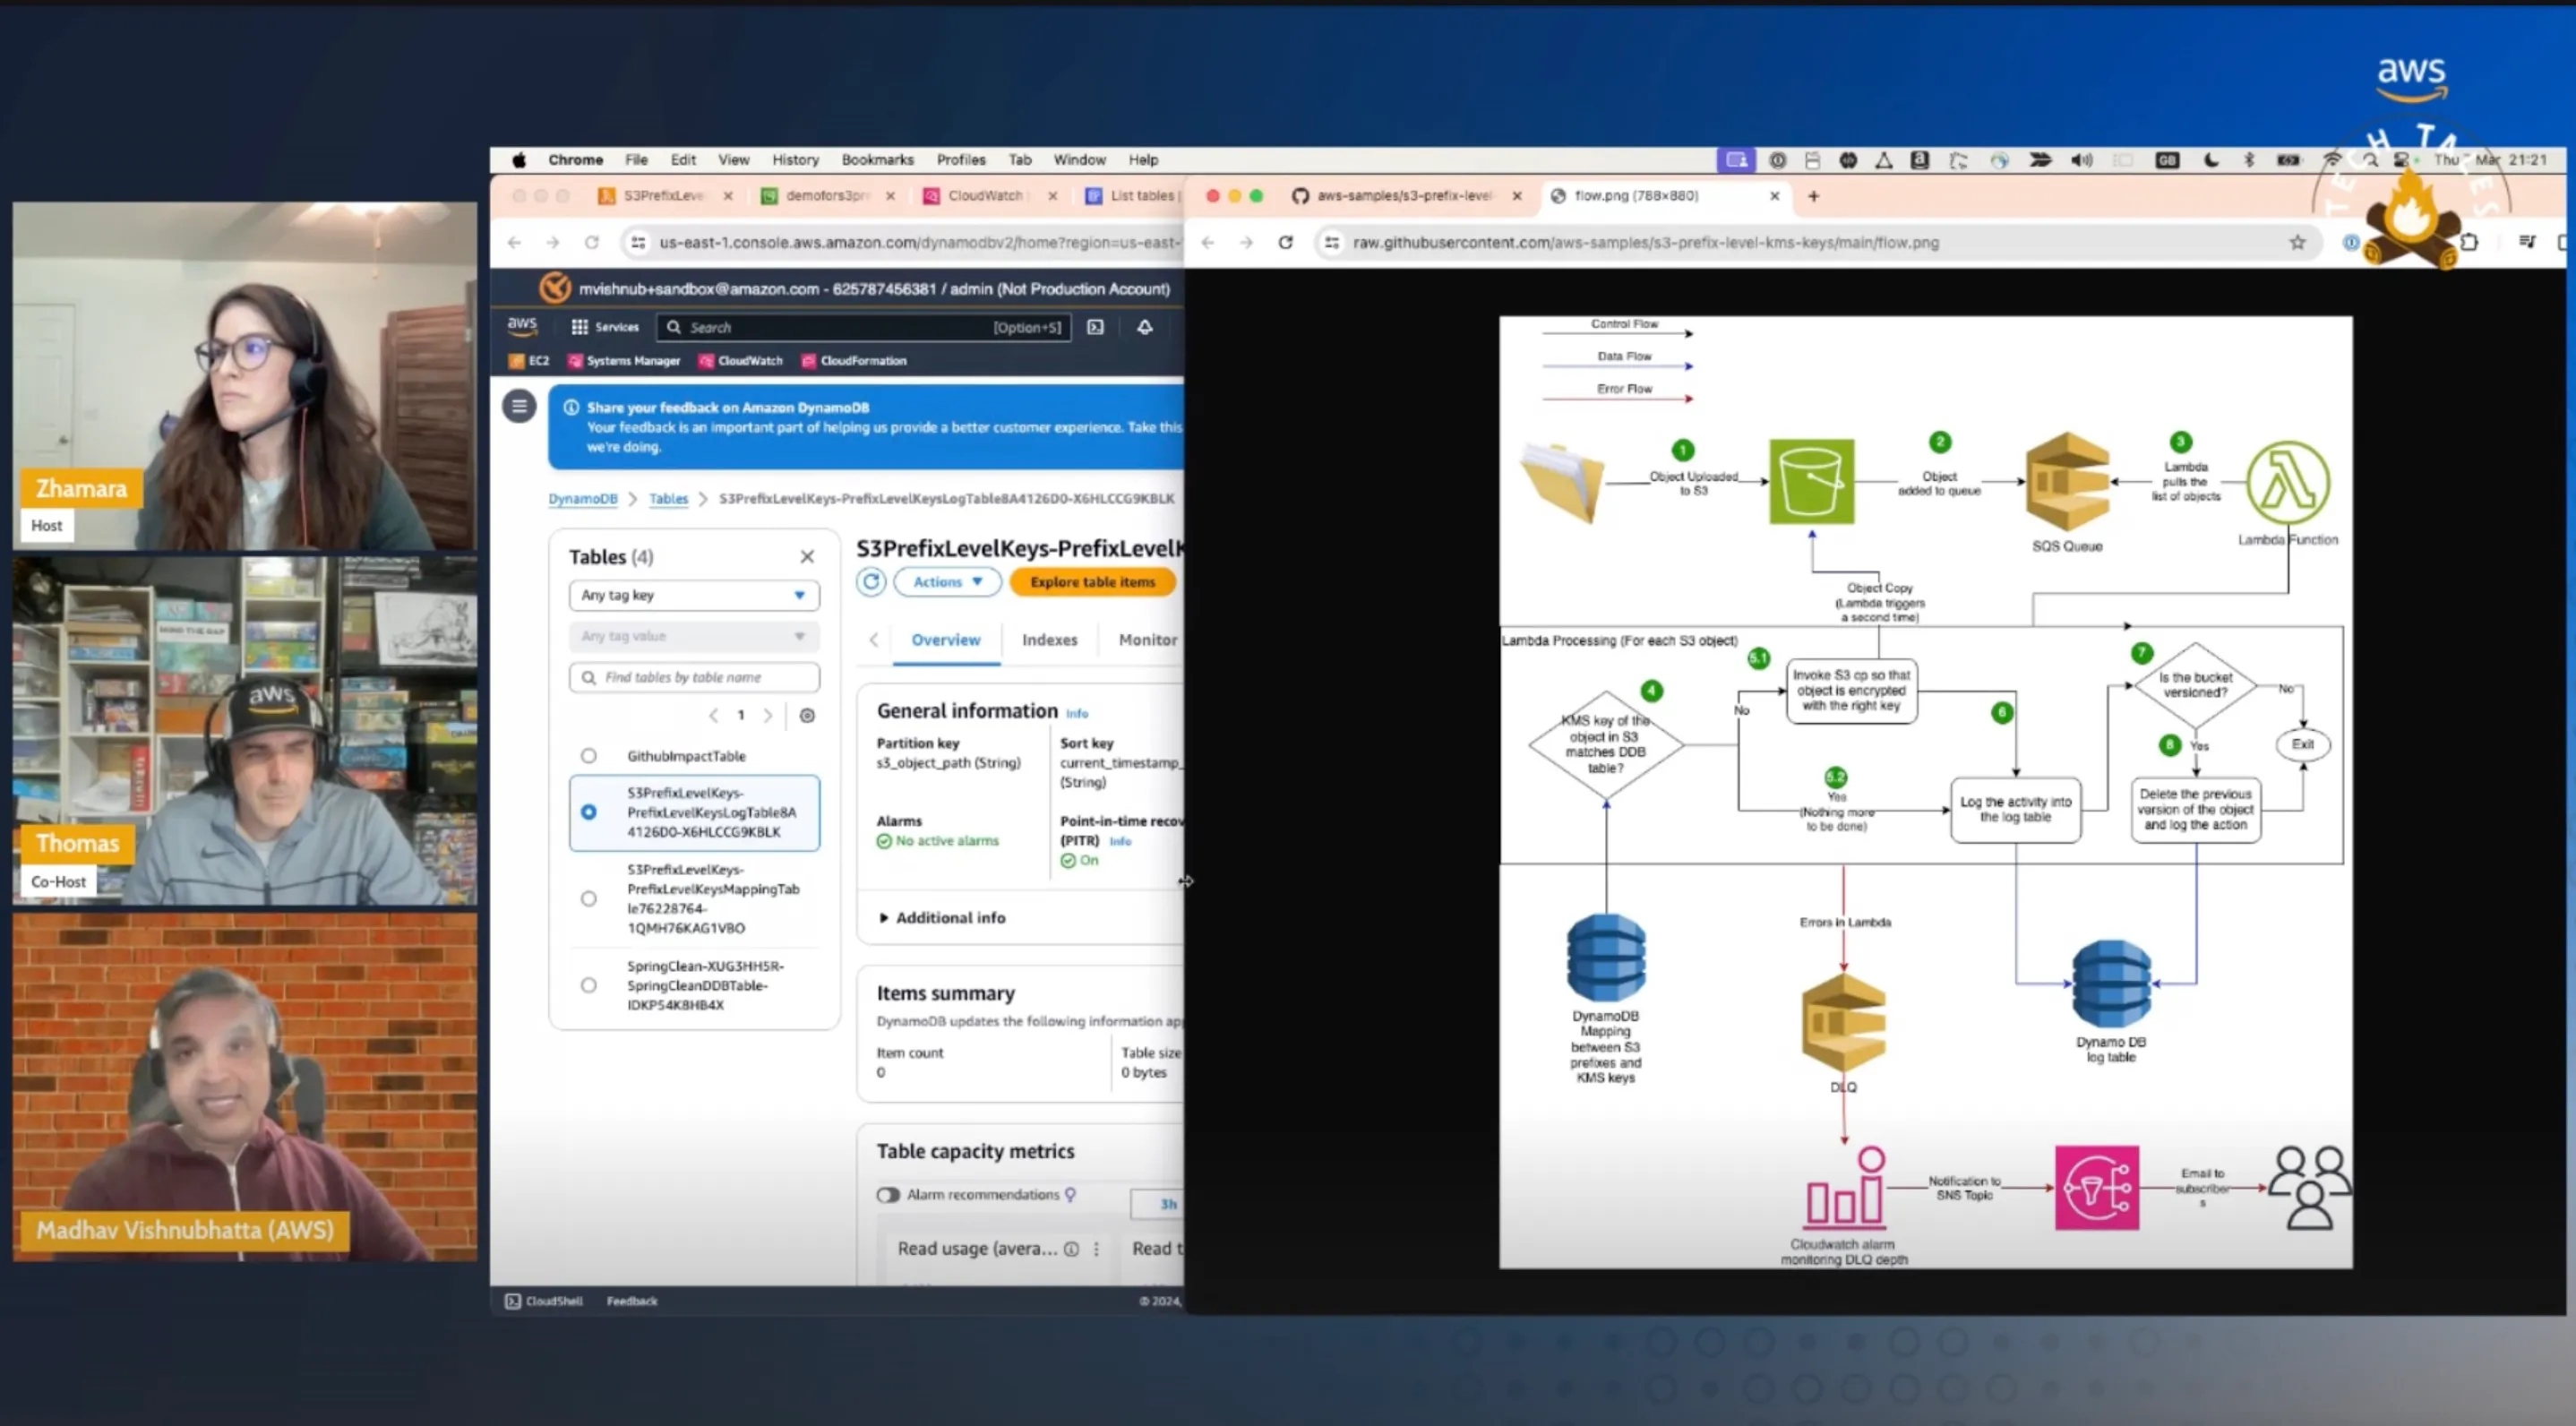Open the AWS notifications bell

coord(1145,327)
